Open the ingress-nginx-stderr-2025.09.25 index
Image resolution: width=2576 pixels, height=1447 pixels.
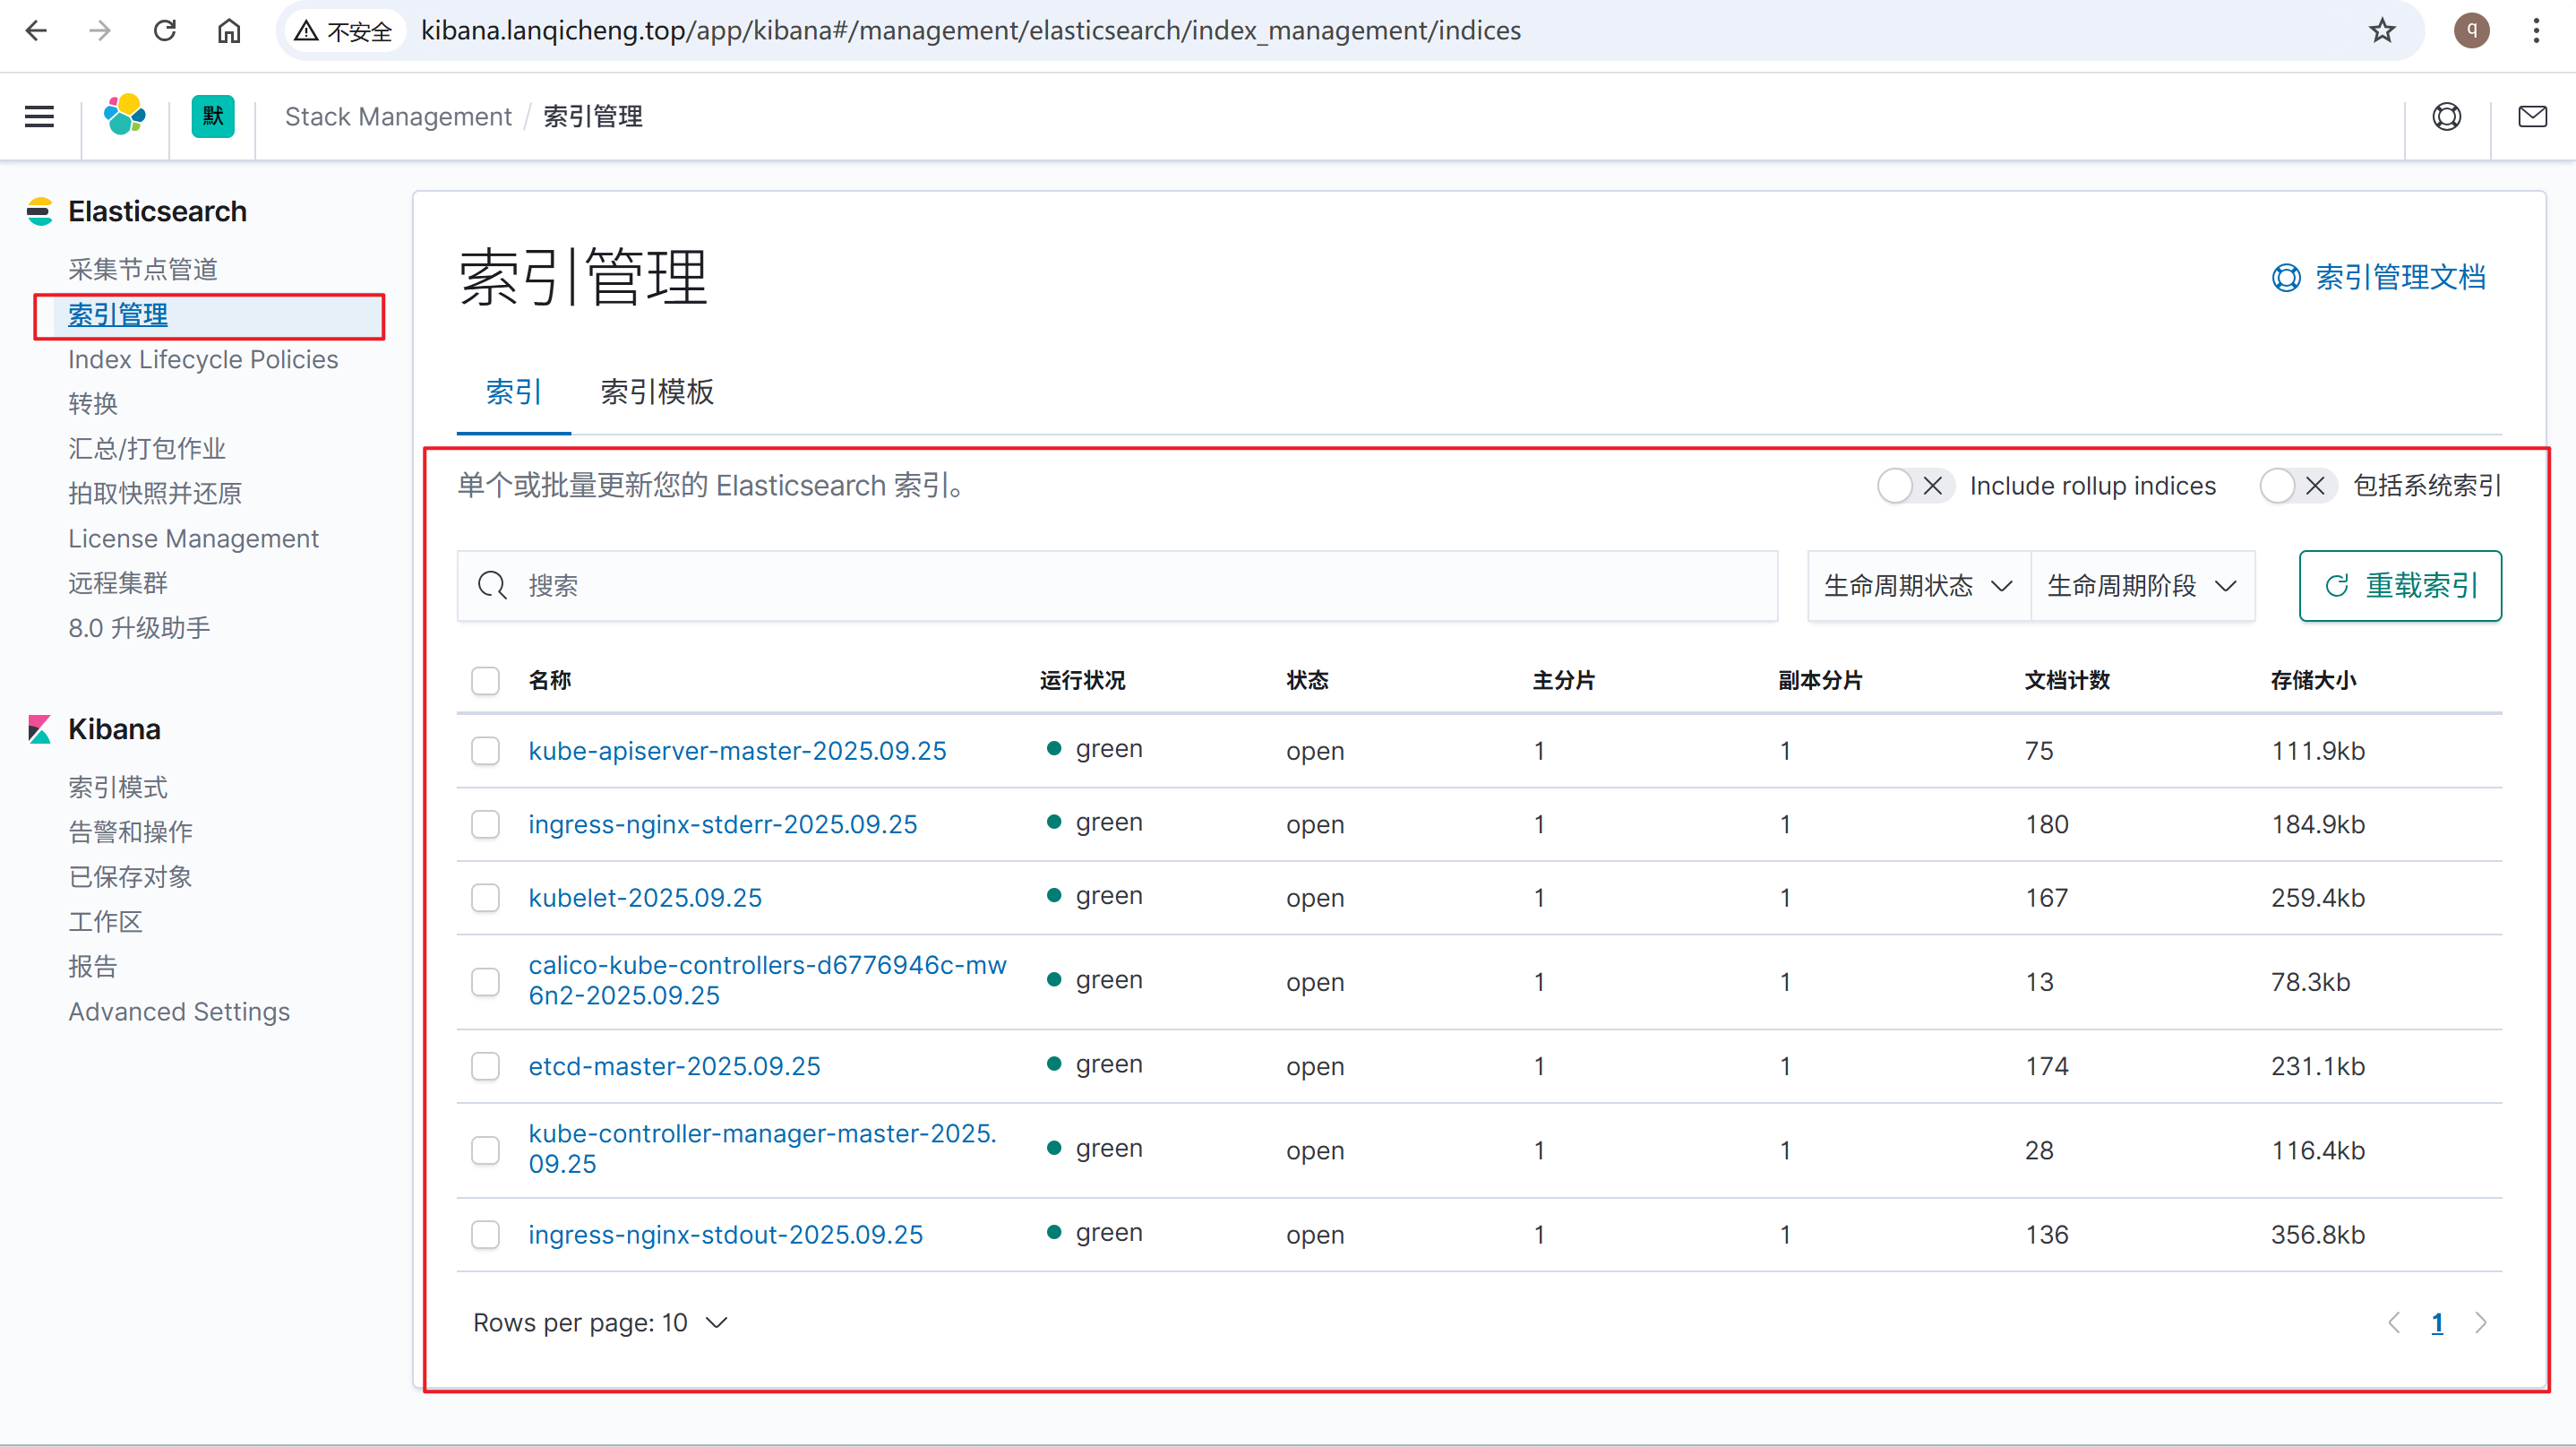pos(723,825)
